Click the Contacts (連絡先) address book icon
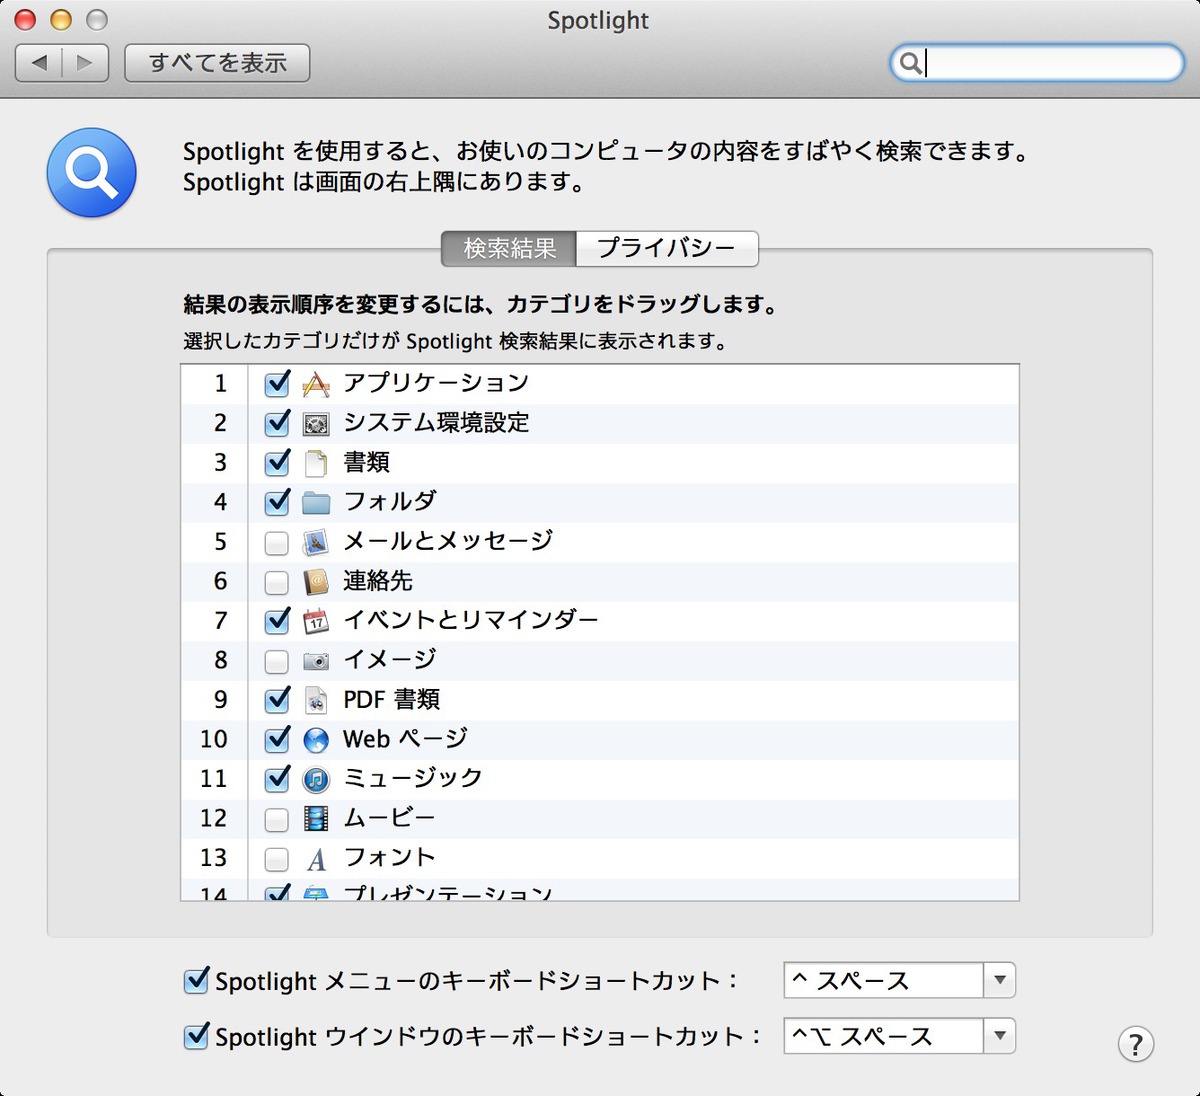Image resolution: width=1200 pixels, height=1096 pixels. pyautogui.click(x=316, y=582)
